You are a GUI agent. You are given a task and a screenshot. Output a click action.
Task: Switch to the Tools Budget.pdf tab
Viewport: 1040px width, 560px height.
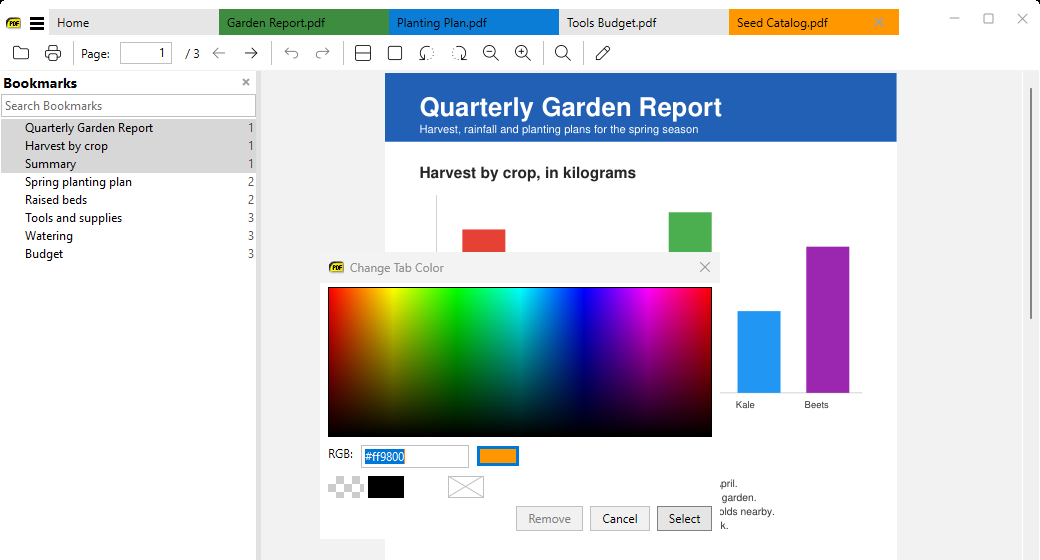[643, 23]
